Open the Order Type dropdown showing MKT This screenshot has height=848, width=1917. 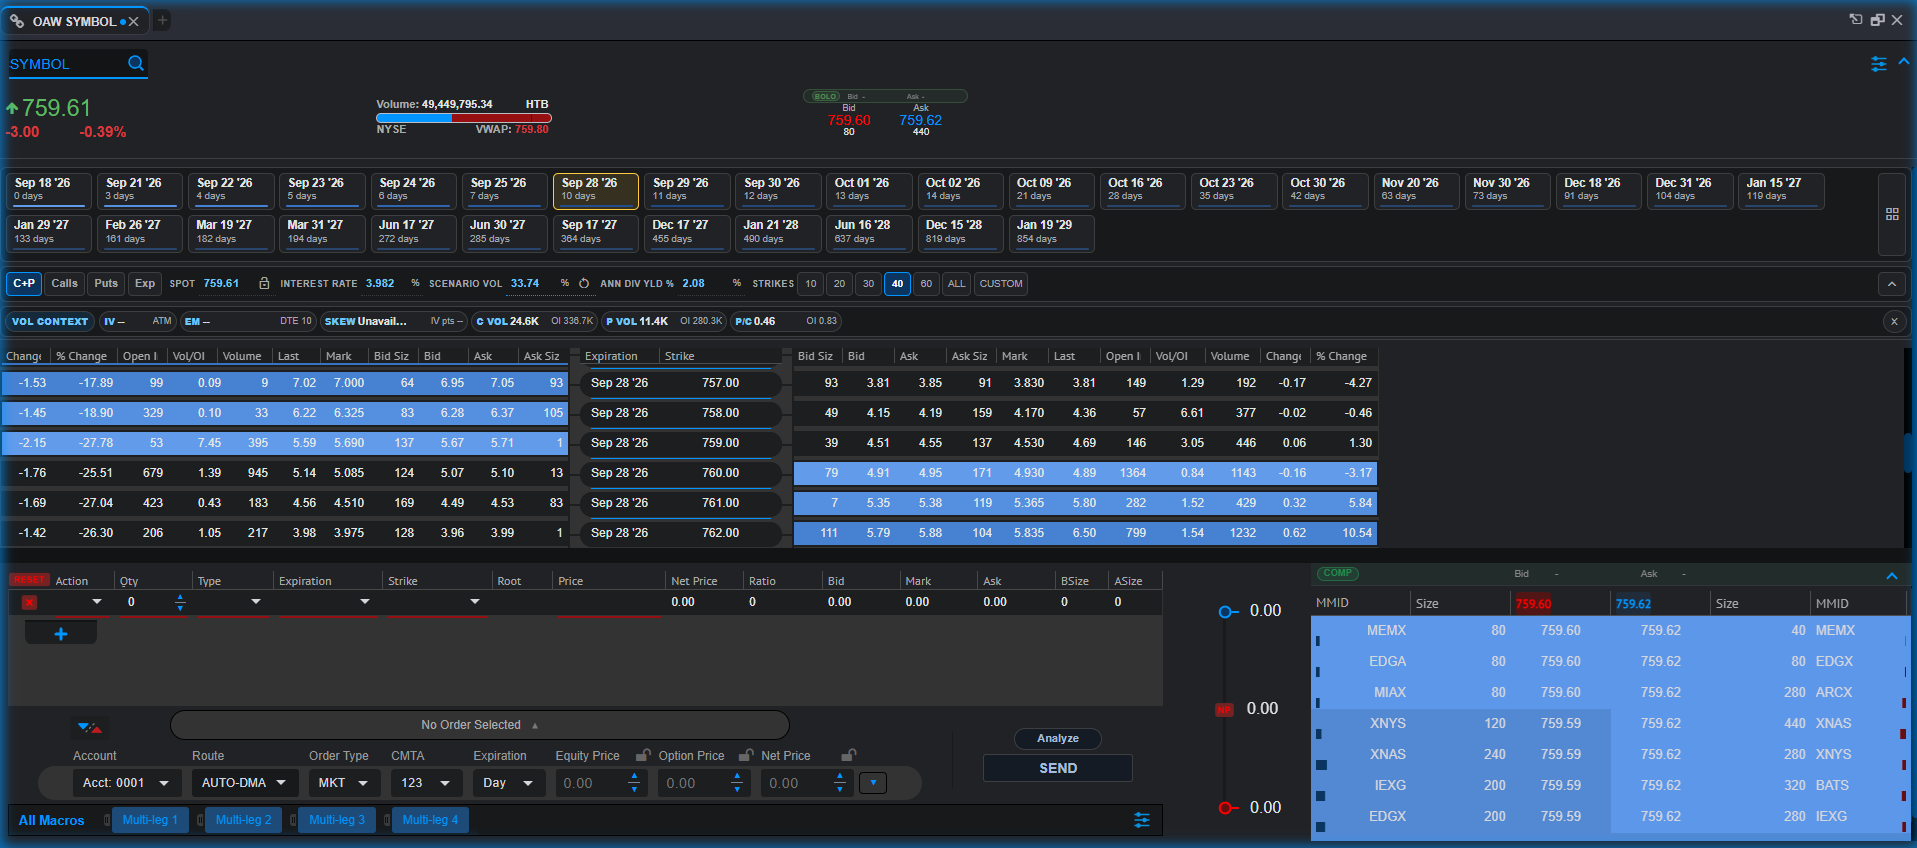coord(343,783)
